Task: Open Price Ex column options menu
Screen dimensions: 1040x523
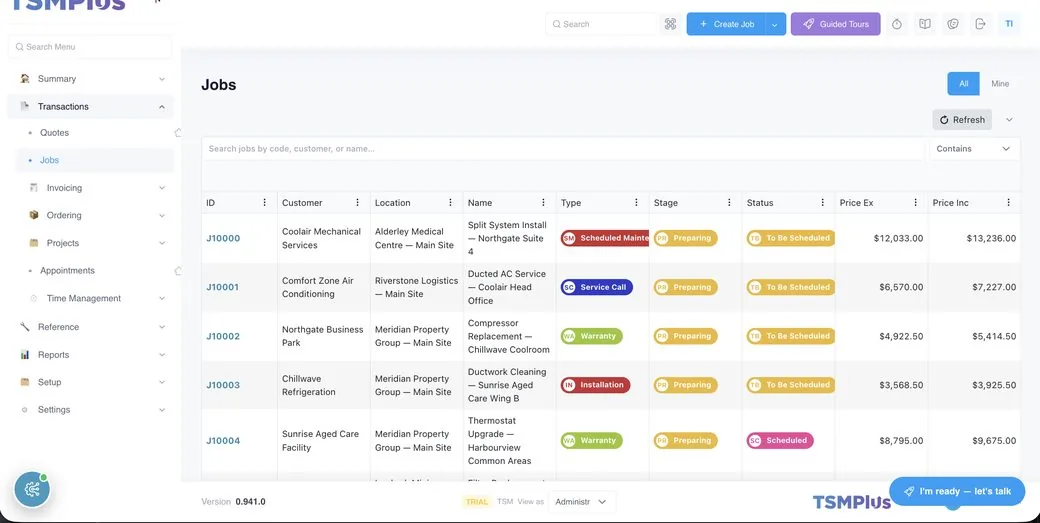Action: [915, 203]
